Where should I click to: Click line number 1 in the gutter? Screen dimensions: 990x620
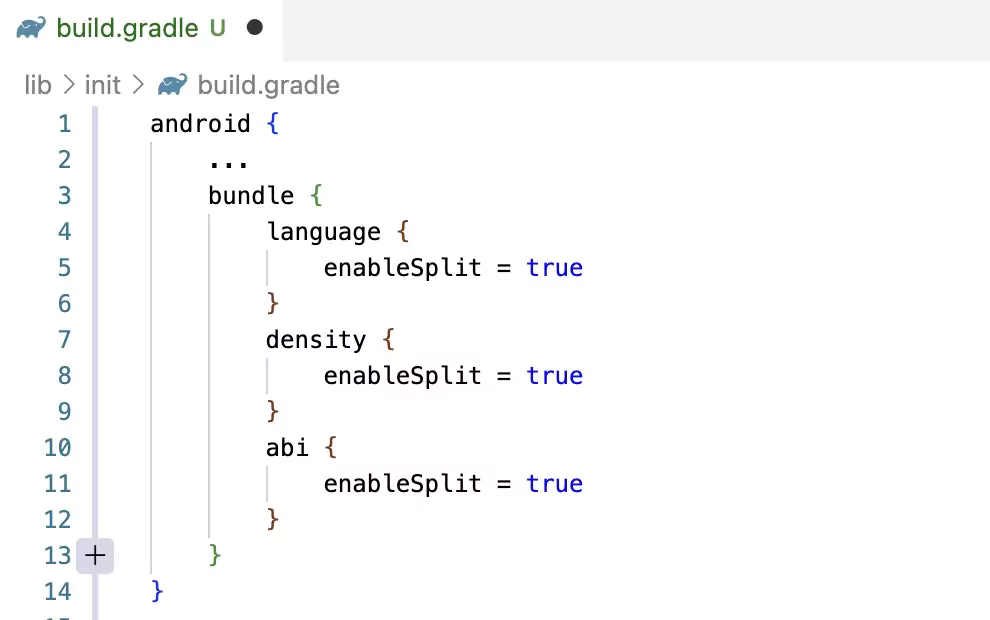(x=64, y=124)
